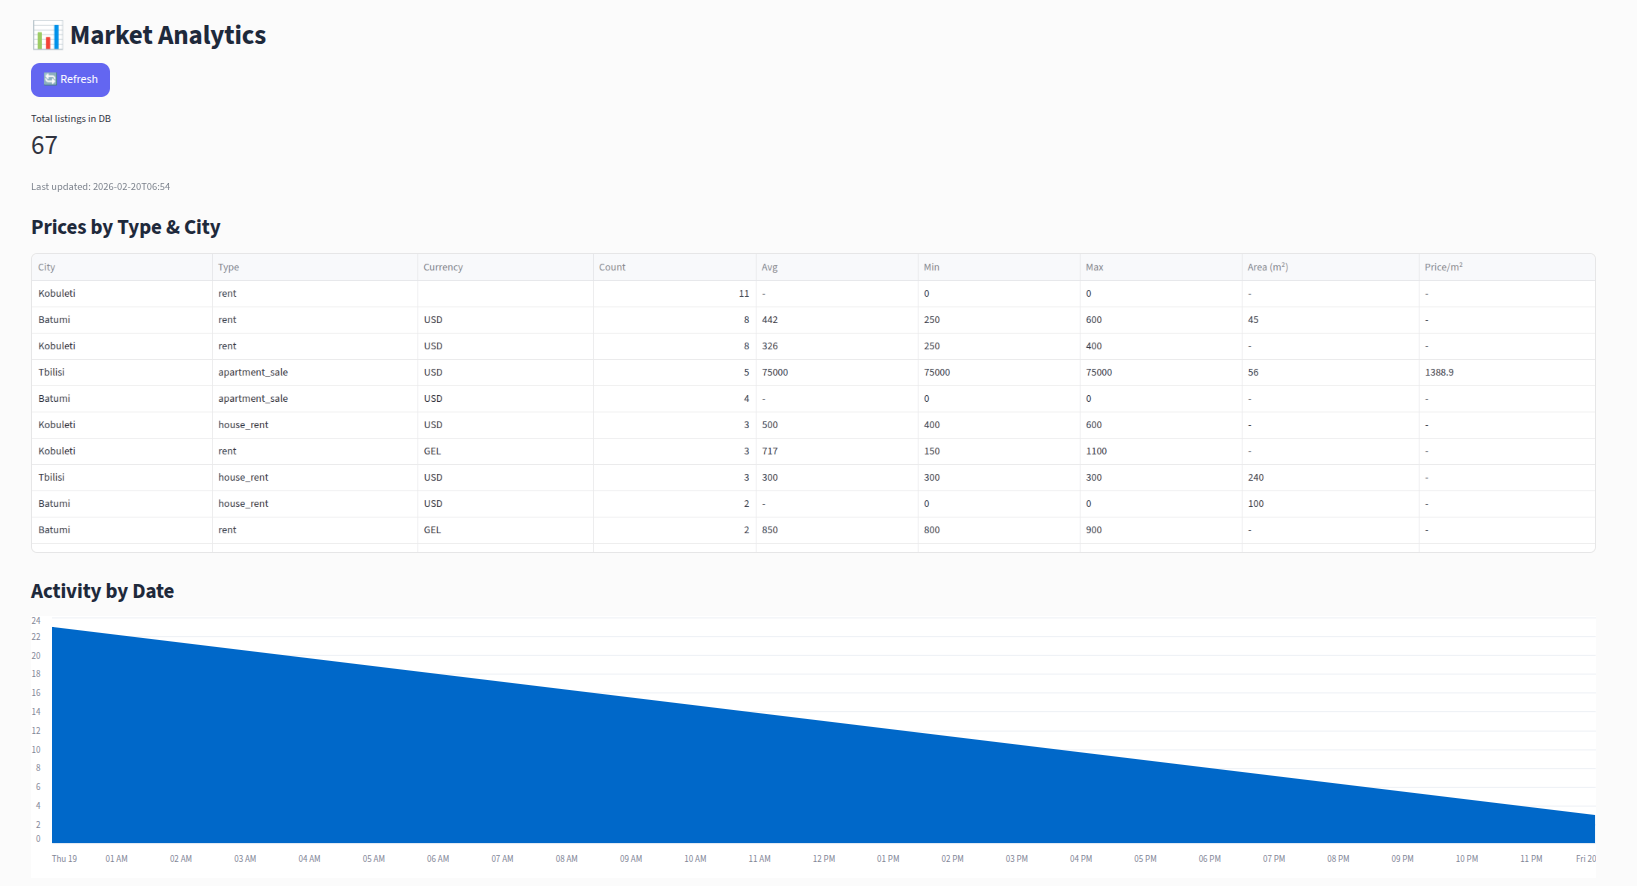Sort by the Count column header
The height and width of the screenshot is (886, 1637).
click(x=612, y=267)
